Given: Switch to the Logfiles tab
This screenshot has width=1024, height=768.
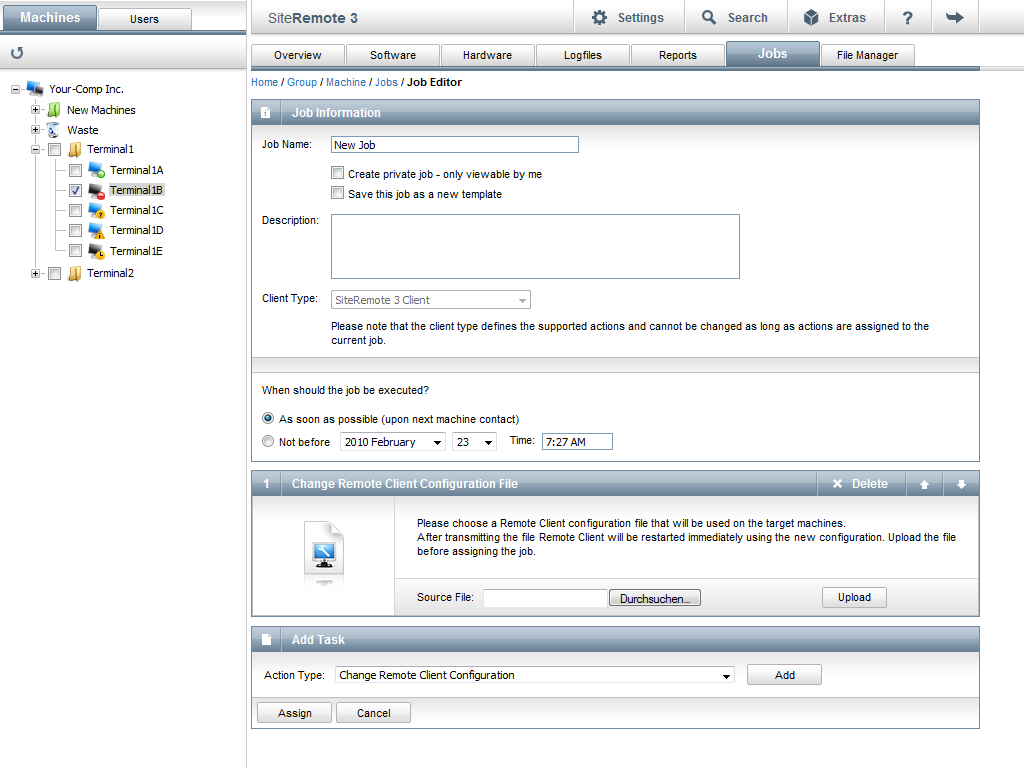Looking at the screenshot, I should (582, 55).
